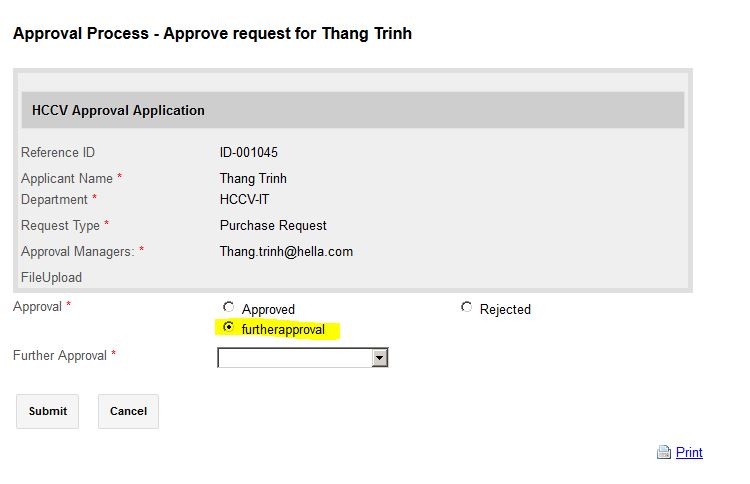Click the Approval Managers field label
This screenshot has height=484, width=750.
coord(78,251)
